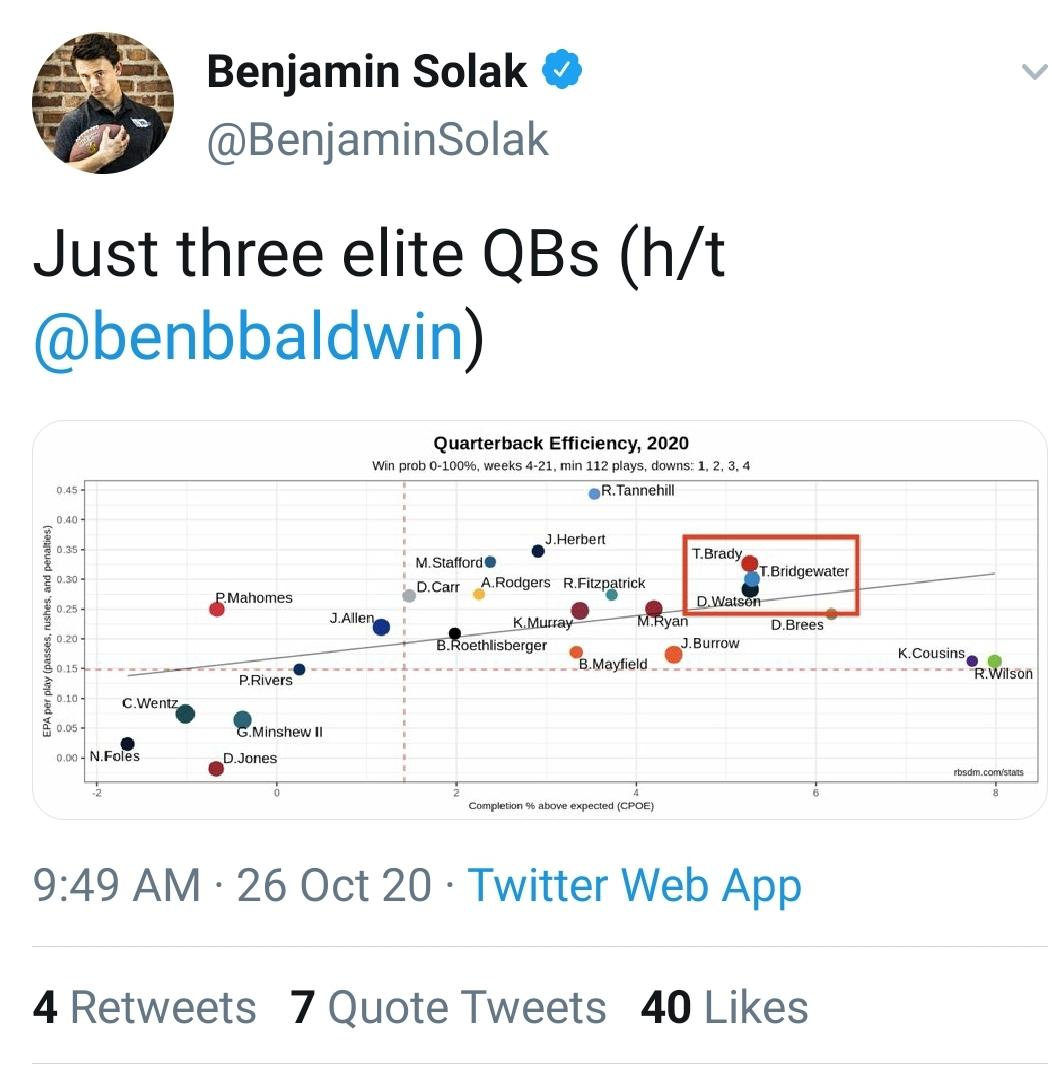This screenshot has height=1079, width=1052.
Task: Click the rbsdm.com/stats watermark text
Action: (988, 772)
